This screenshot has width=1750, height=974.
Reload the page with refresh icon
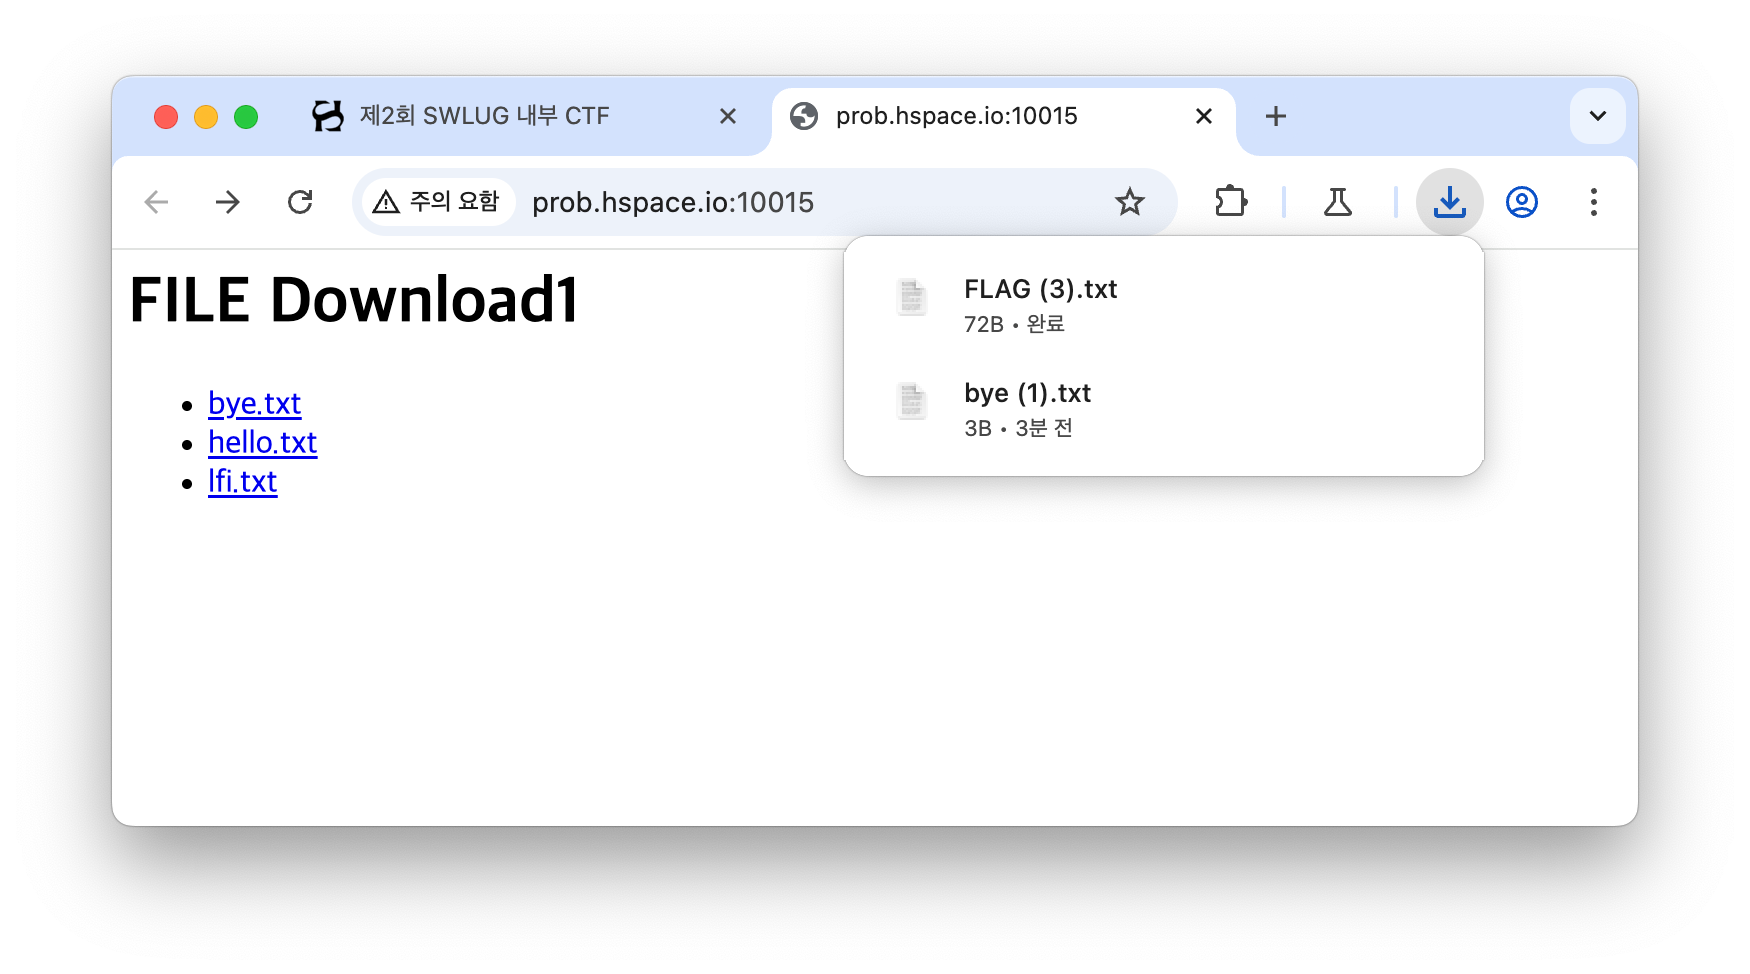tap(300, 202)
